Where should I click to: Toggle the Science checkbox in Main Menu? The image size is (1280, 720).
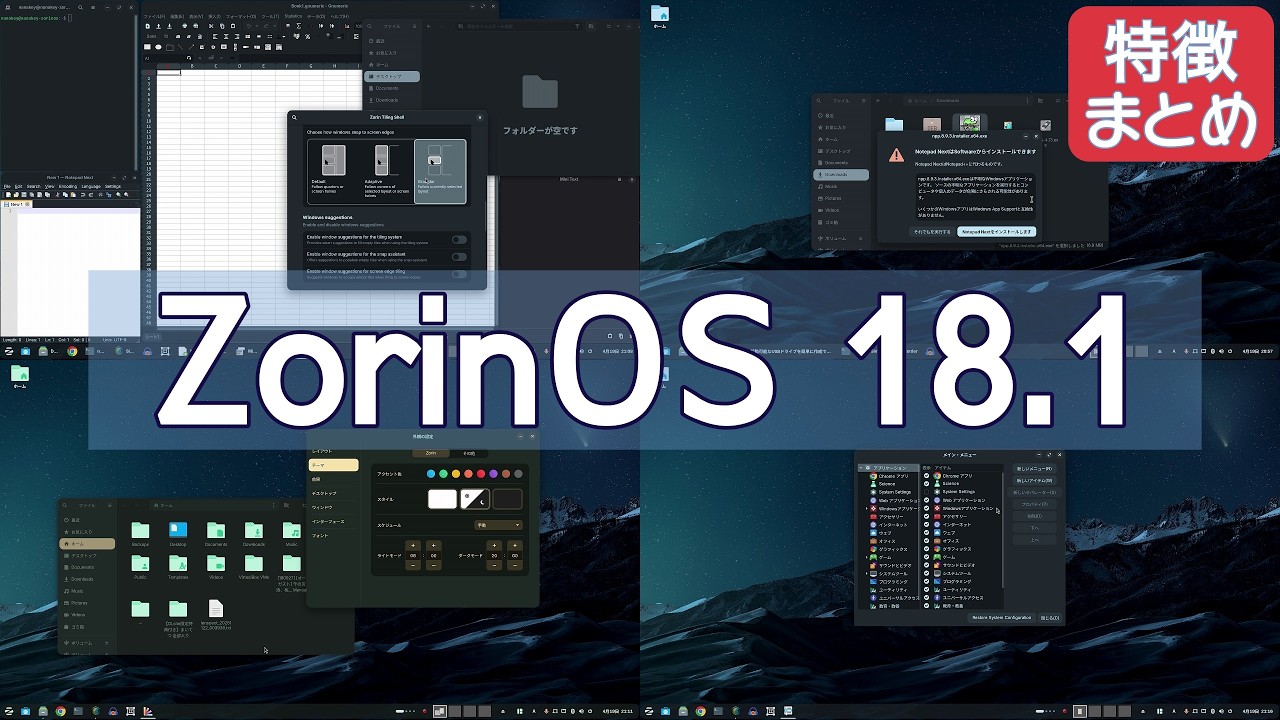click(927, 484)
